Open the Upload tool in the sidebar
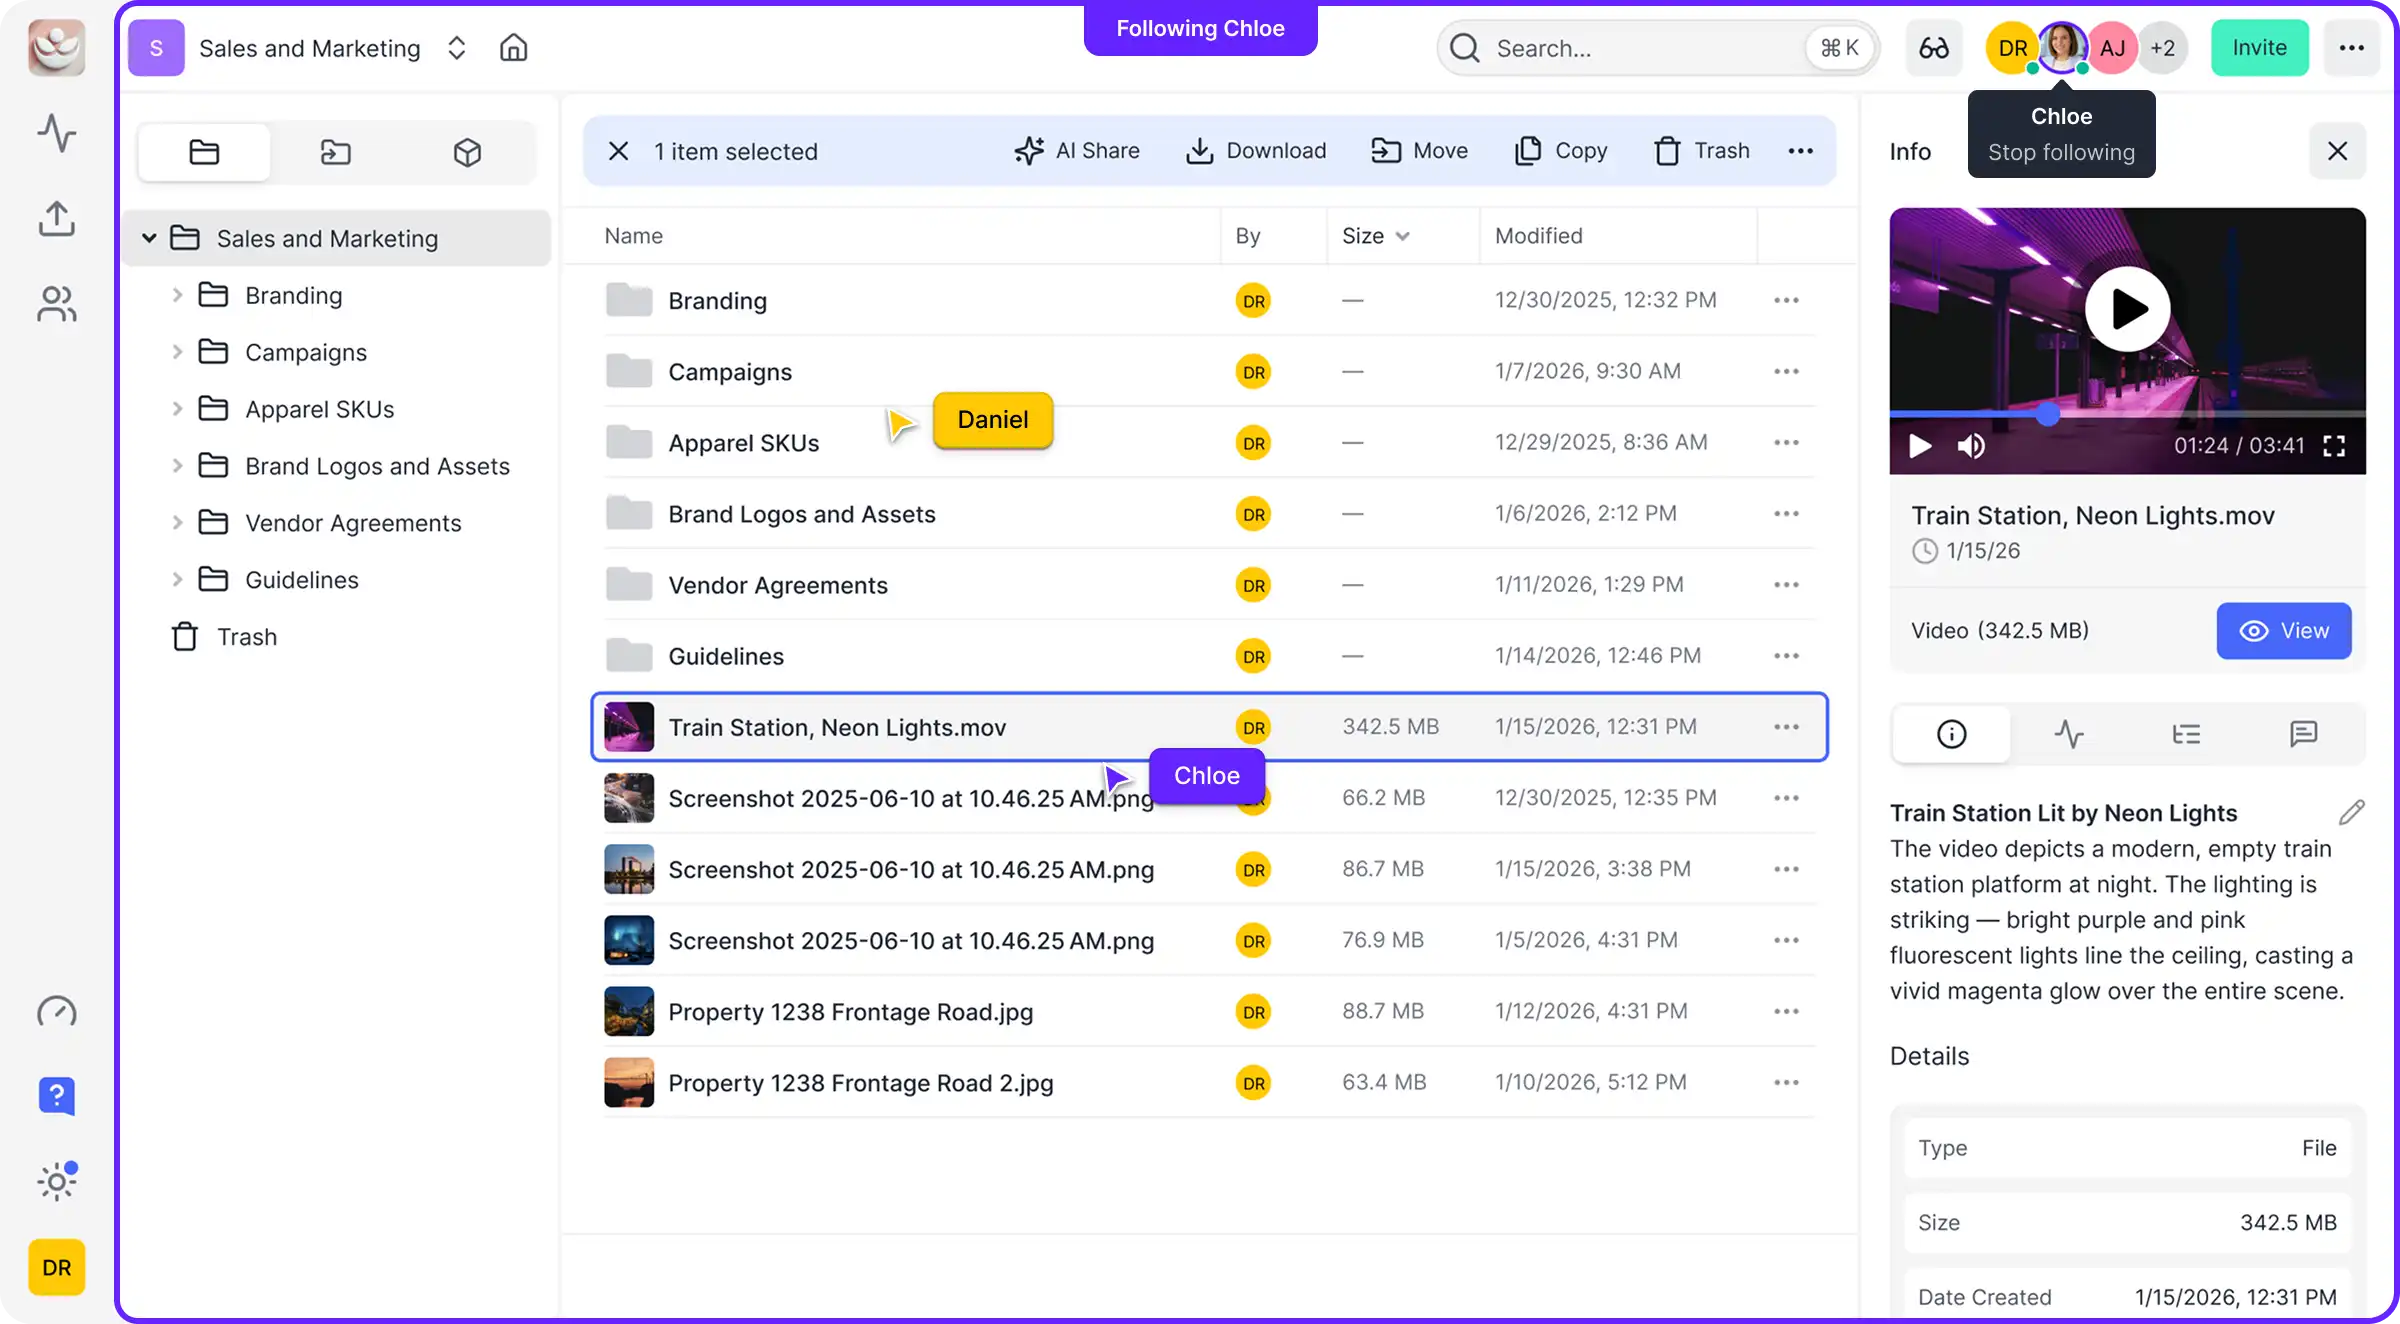Viewport: 2400px width, 1324px height. (x=57, y=218)
